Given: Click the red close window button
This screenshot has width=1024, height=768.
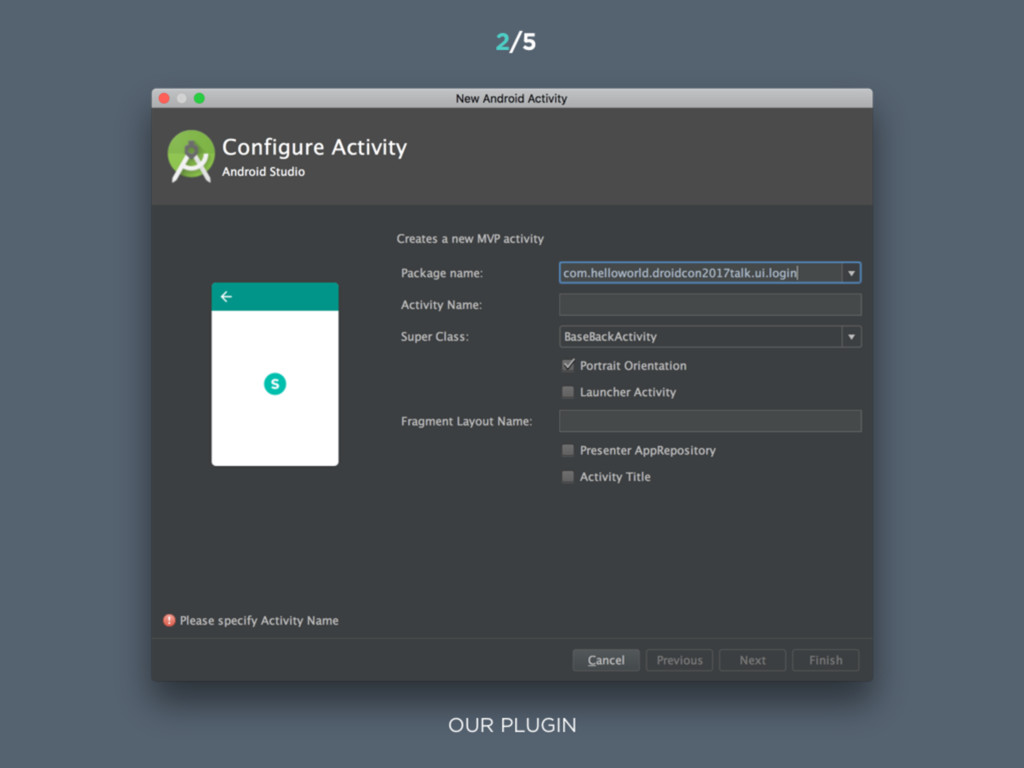Looking at the screenshot, I should (x=164, y=98).
